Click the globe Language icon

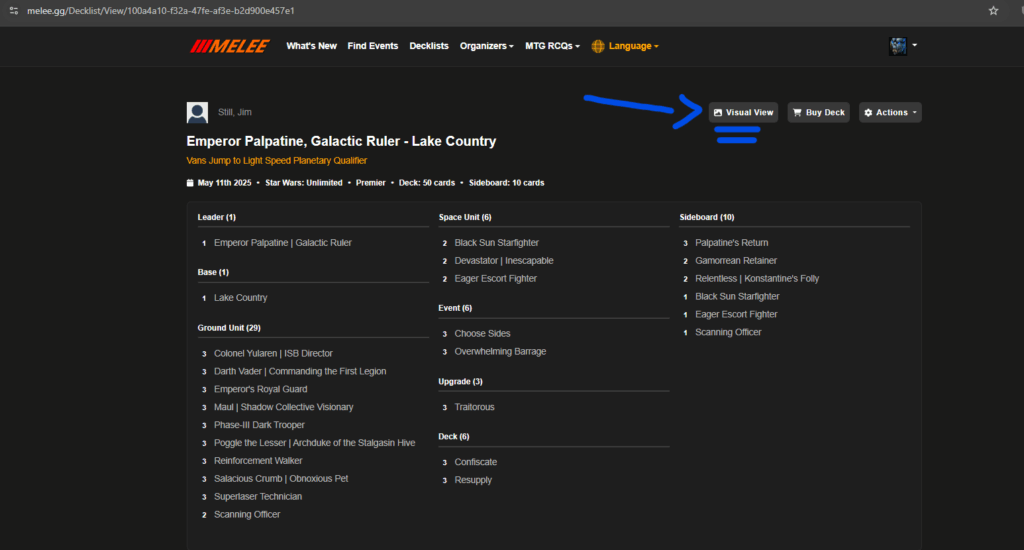598,46
